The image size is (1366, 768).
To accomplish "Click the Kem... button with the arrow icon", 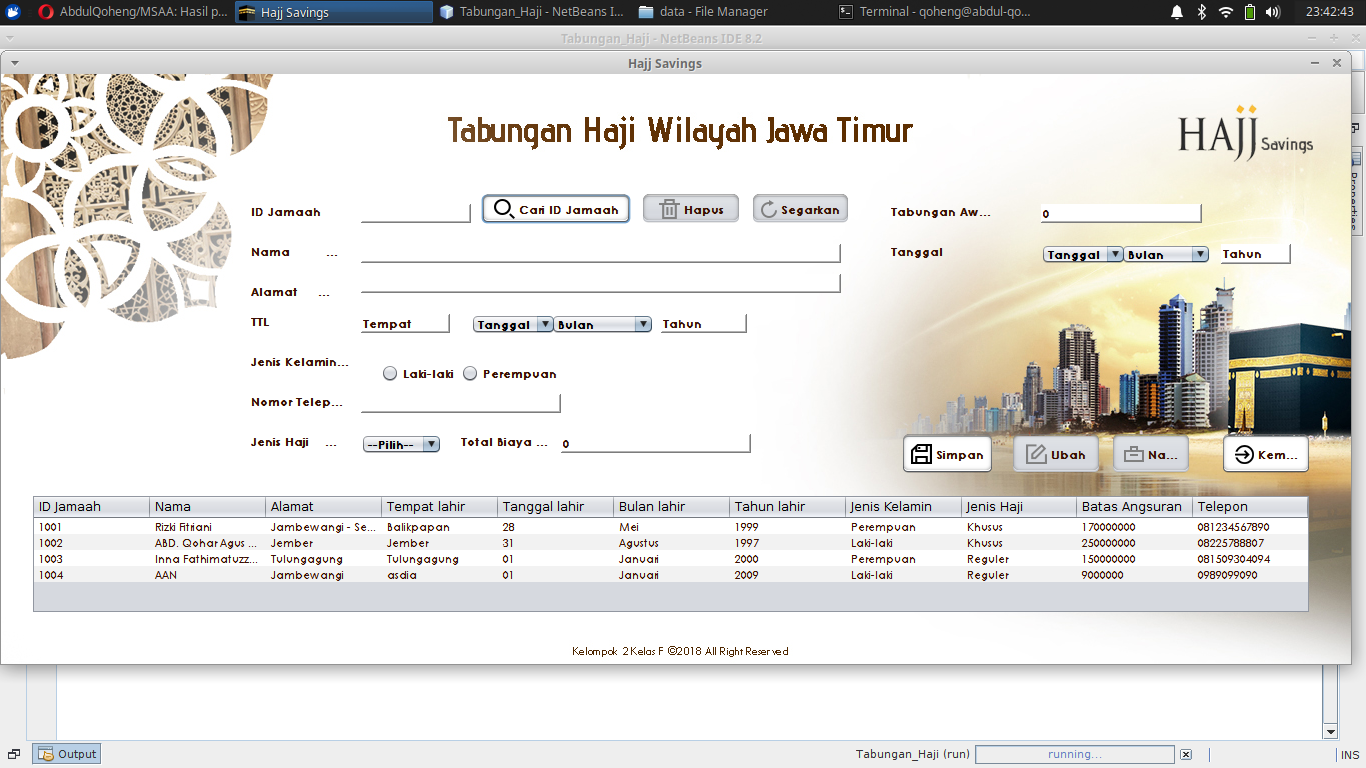I will (1266, 454).
